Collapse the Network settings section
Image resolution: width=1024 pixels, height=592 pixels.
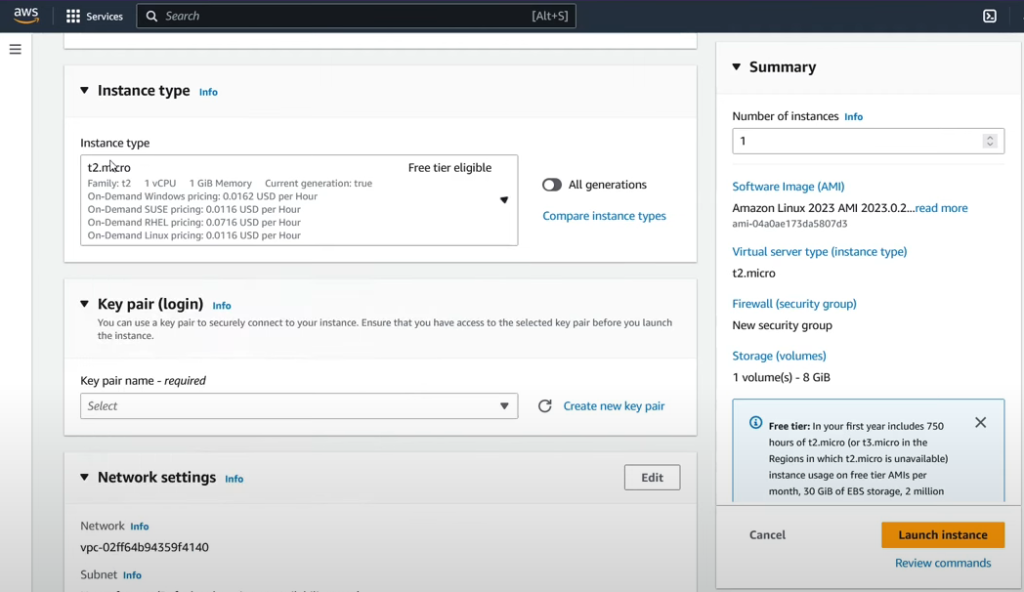coord(84,477)
